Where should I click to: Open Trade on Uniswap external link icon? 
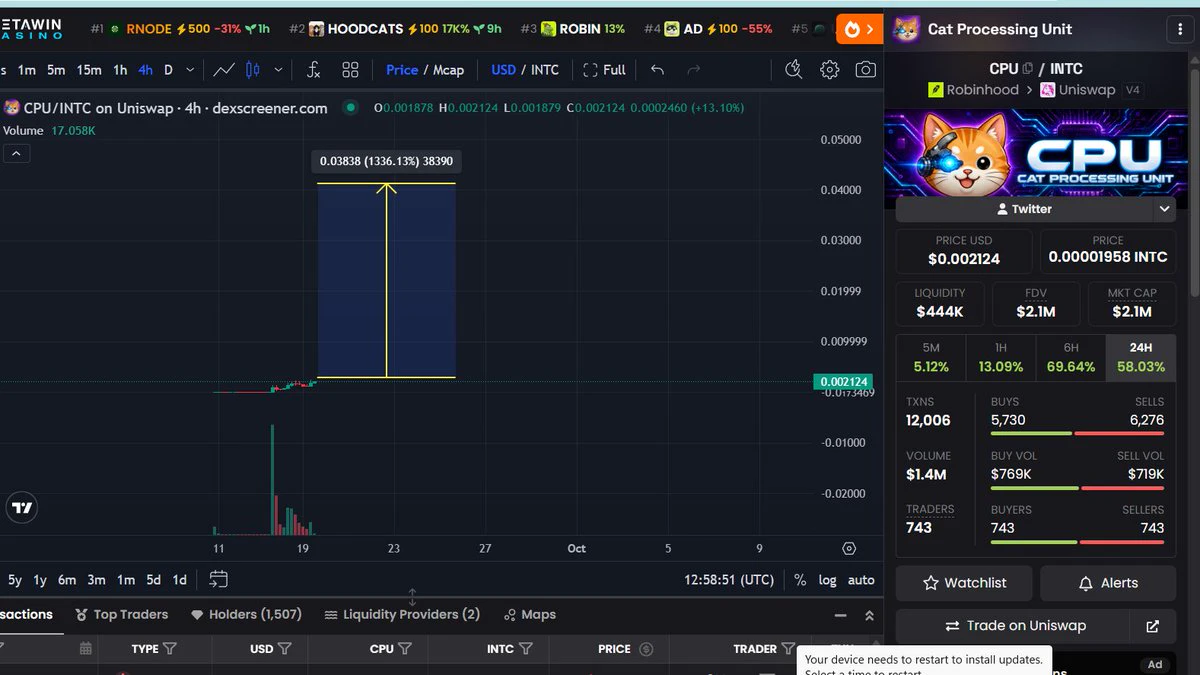pos(1152,626)
